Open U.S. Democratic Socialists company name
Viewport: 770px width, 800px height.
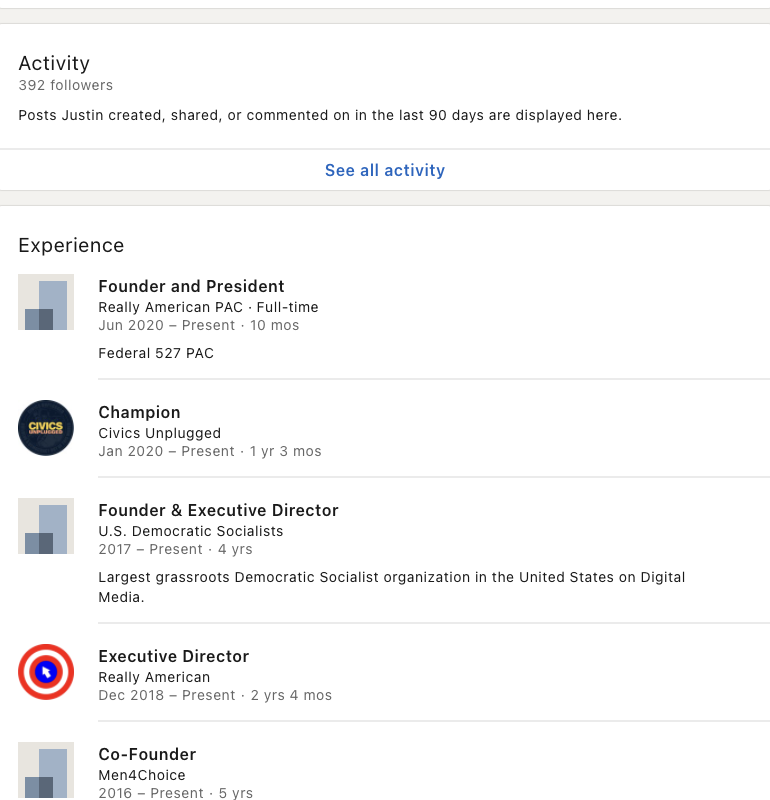coord(190,531)
